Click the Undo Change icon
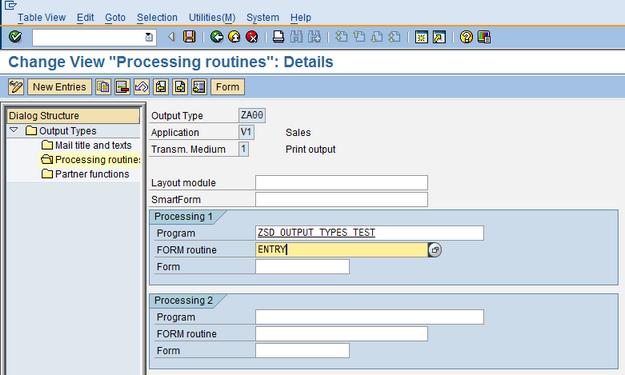The height and width of the screenshot is (375, 625). click(142, 87)
